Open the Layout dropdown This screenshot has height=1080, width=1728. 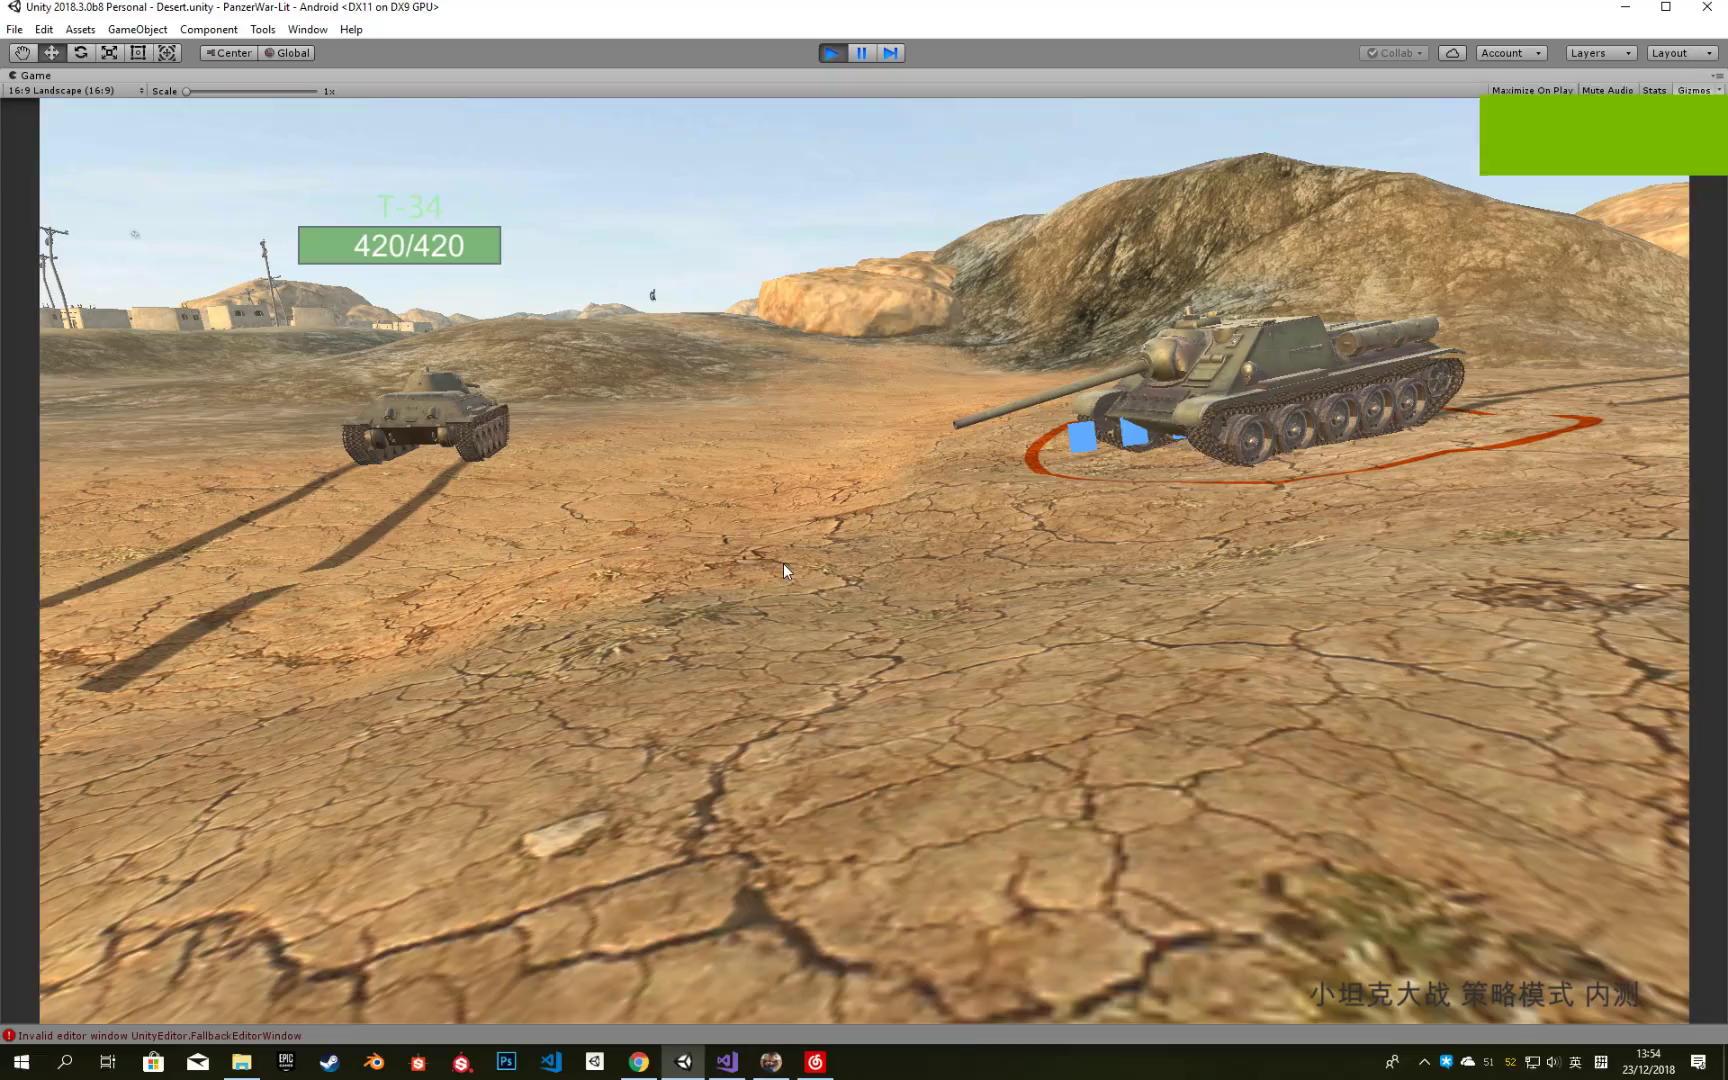[1682, 53]
